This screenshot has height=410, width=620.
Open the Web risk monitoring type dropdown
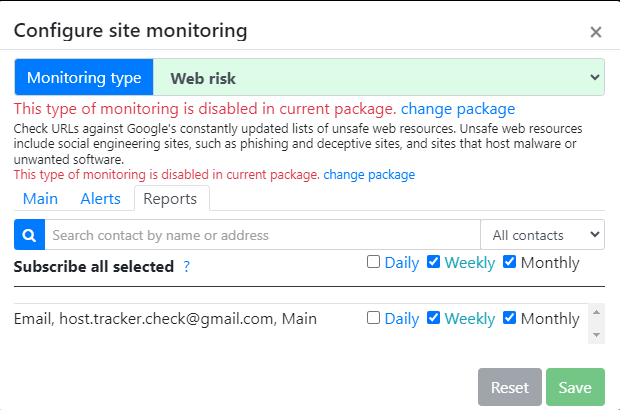[378, 77]
